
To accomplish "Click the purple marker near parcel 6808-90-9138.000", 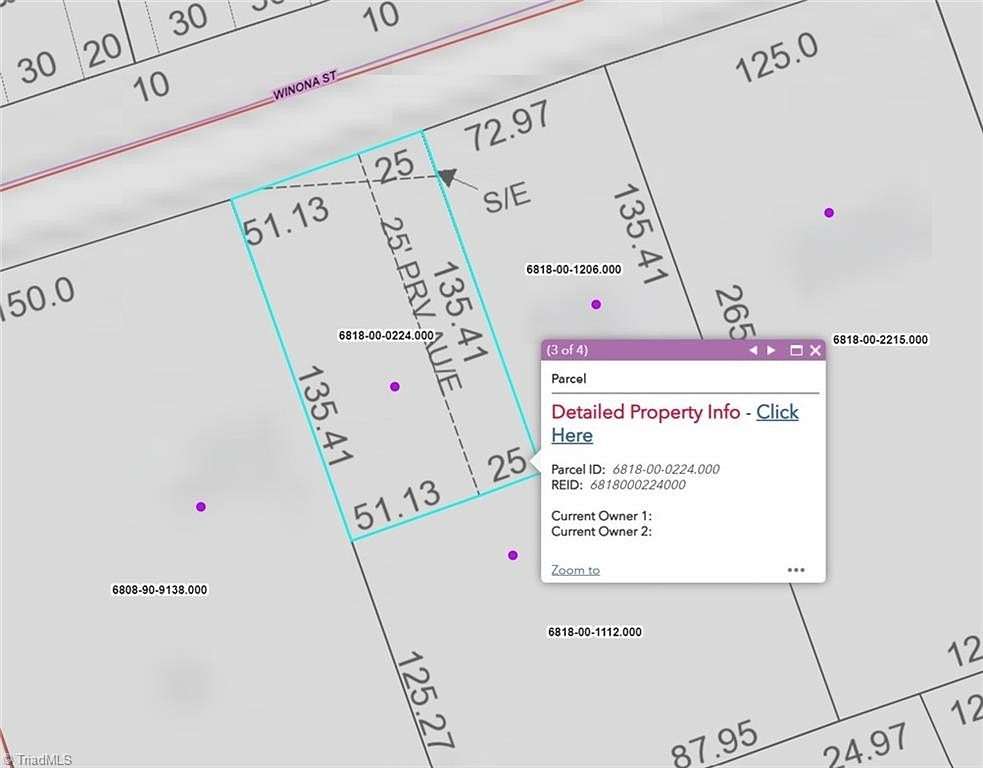I will 200,506.
